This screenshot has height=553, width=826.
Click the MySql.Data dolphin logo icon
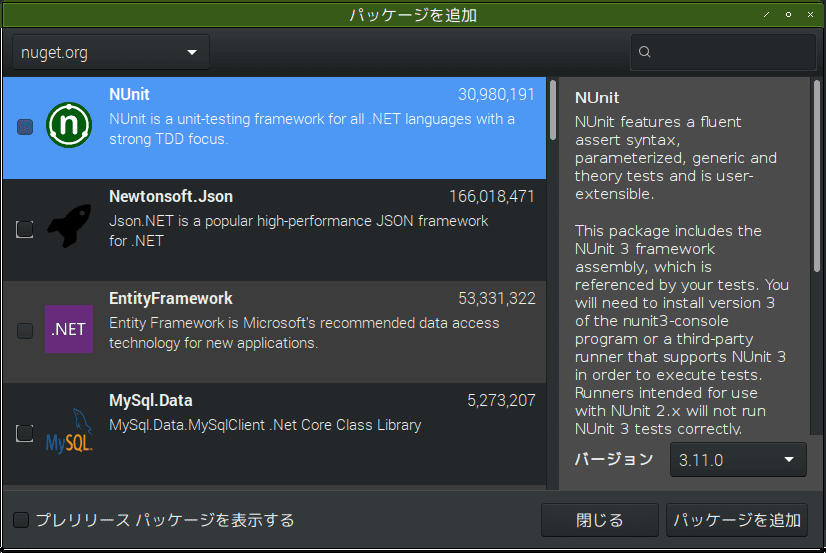click(x=69, y=431)
